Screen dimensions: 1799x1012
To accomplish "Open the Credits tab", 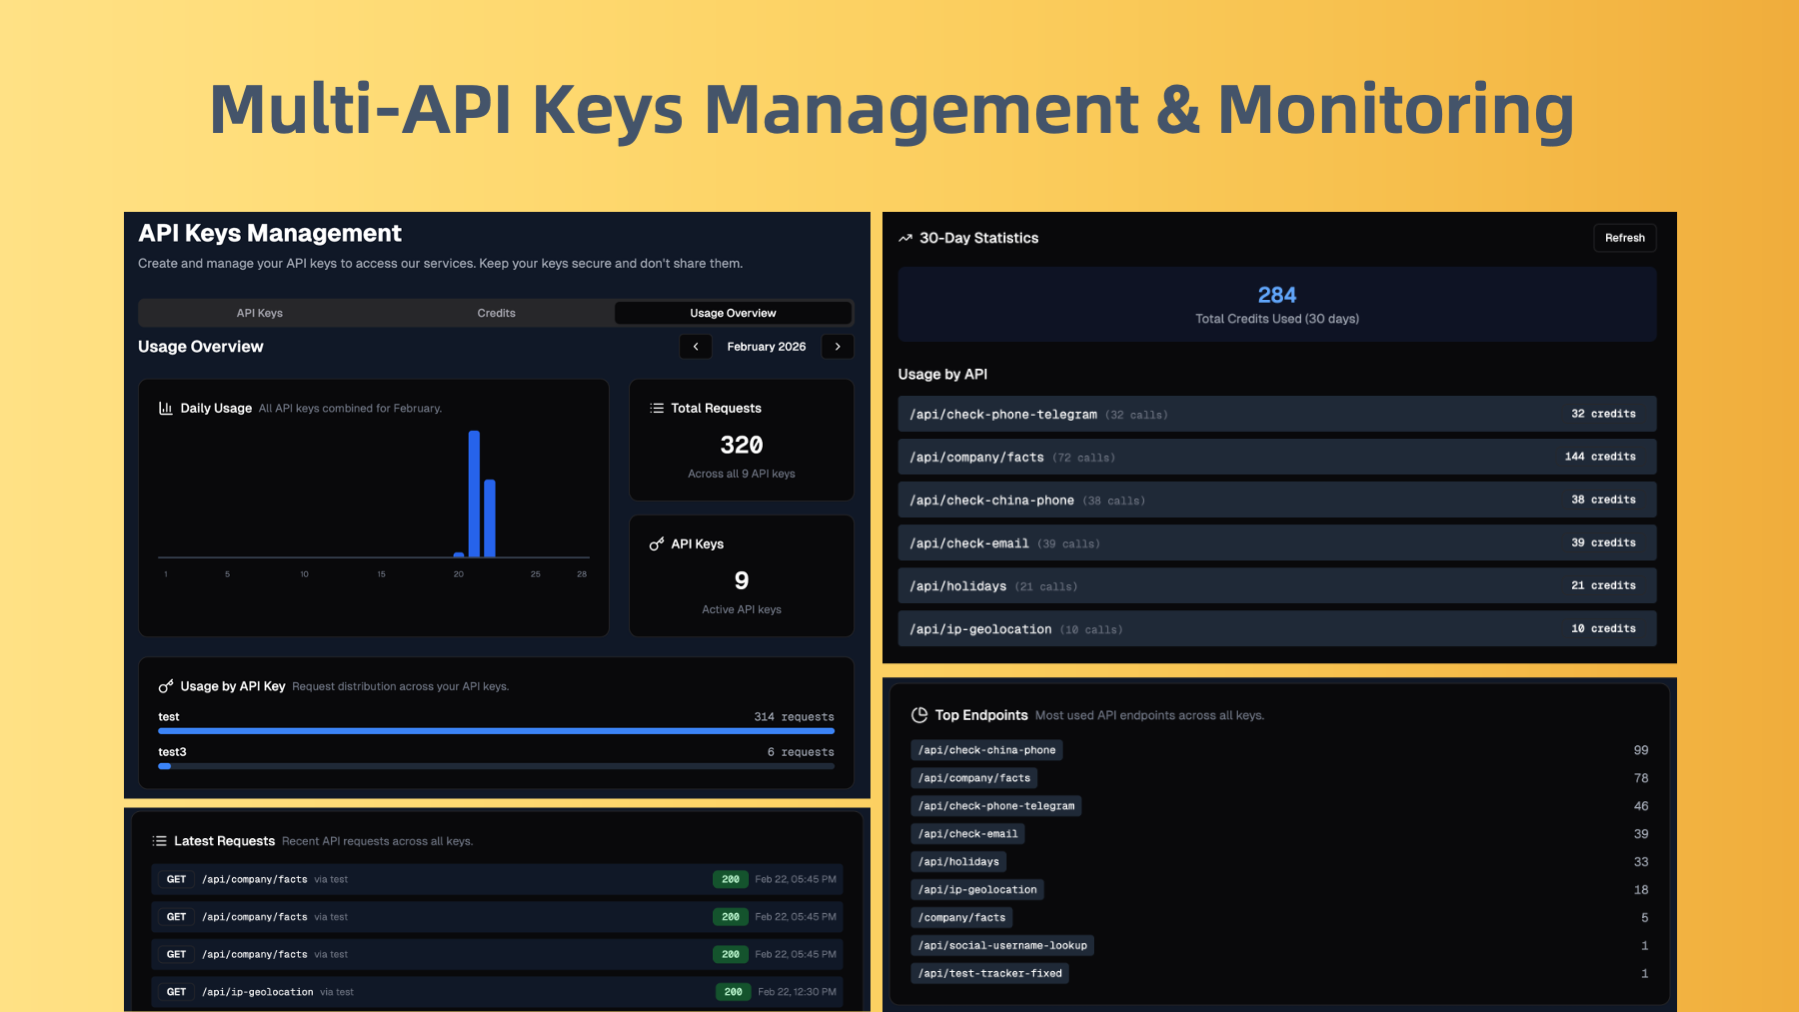I will tap(496, 312).
